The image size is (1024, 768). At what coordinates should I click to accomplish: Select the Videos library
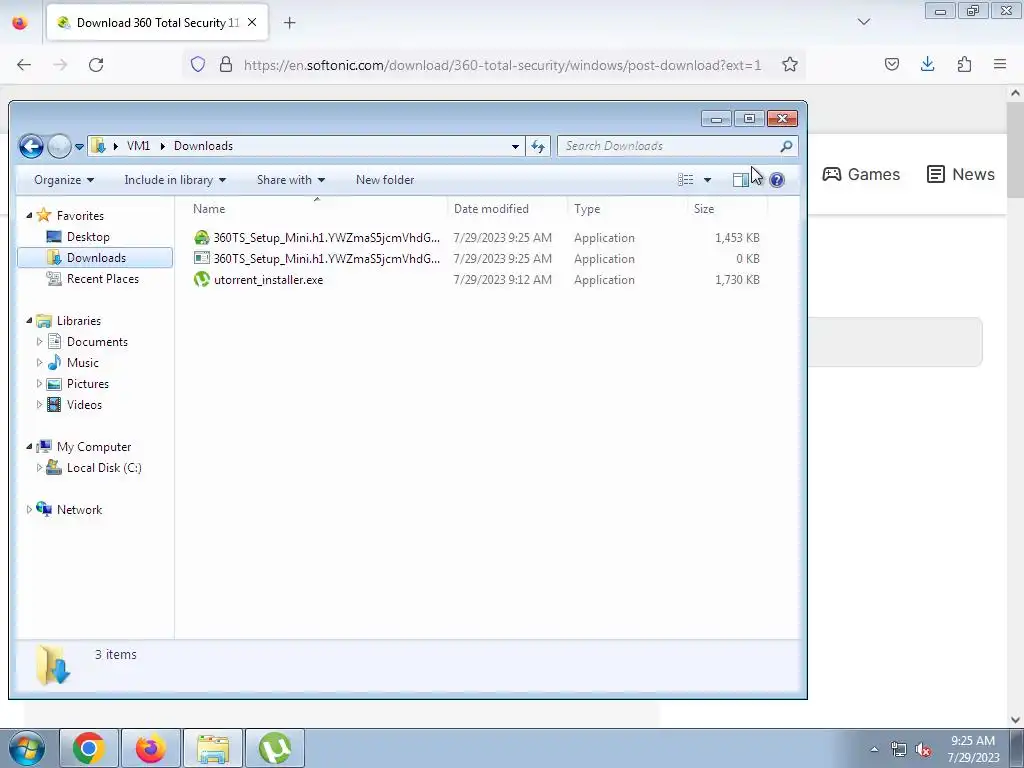click(x=84, y=404)
